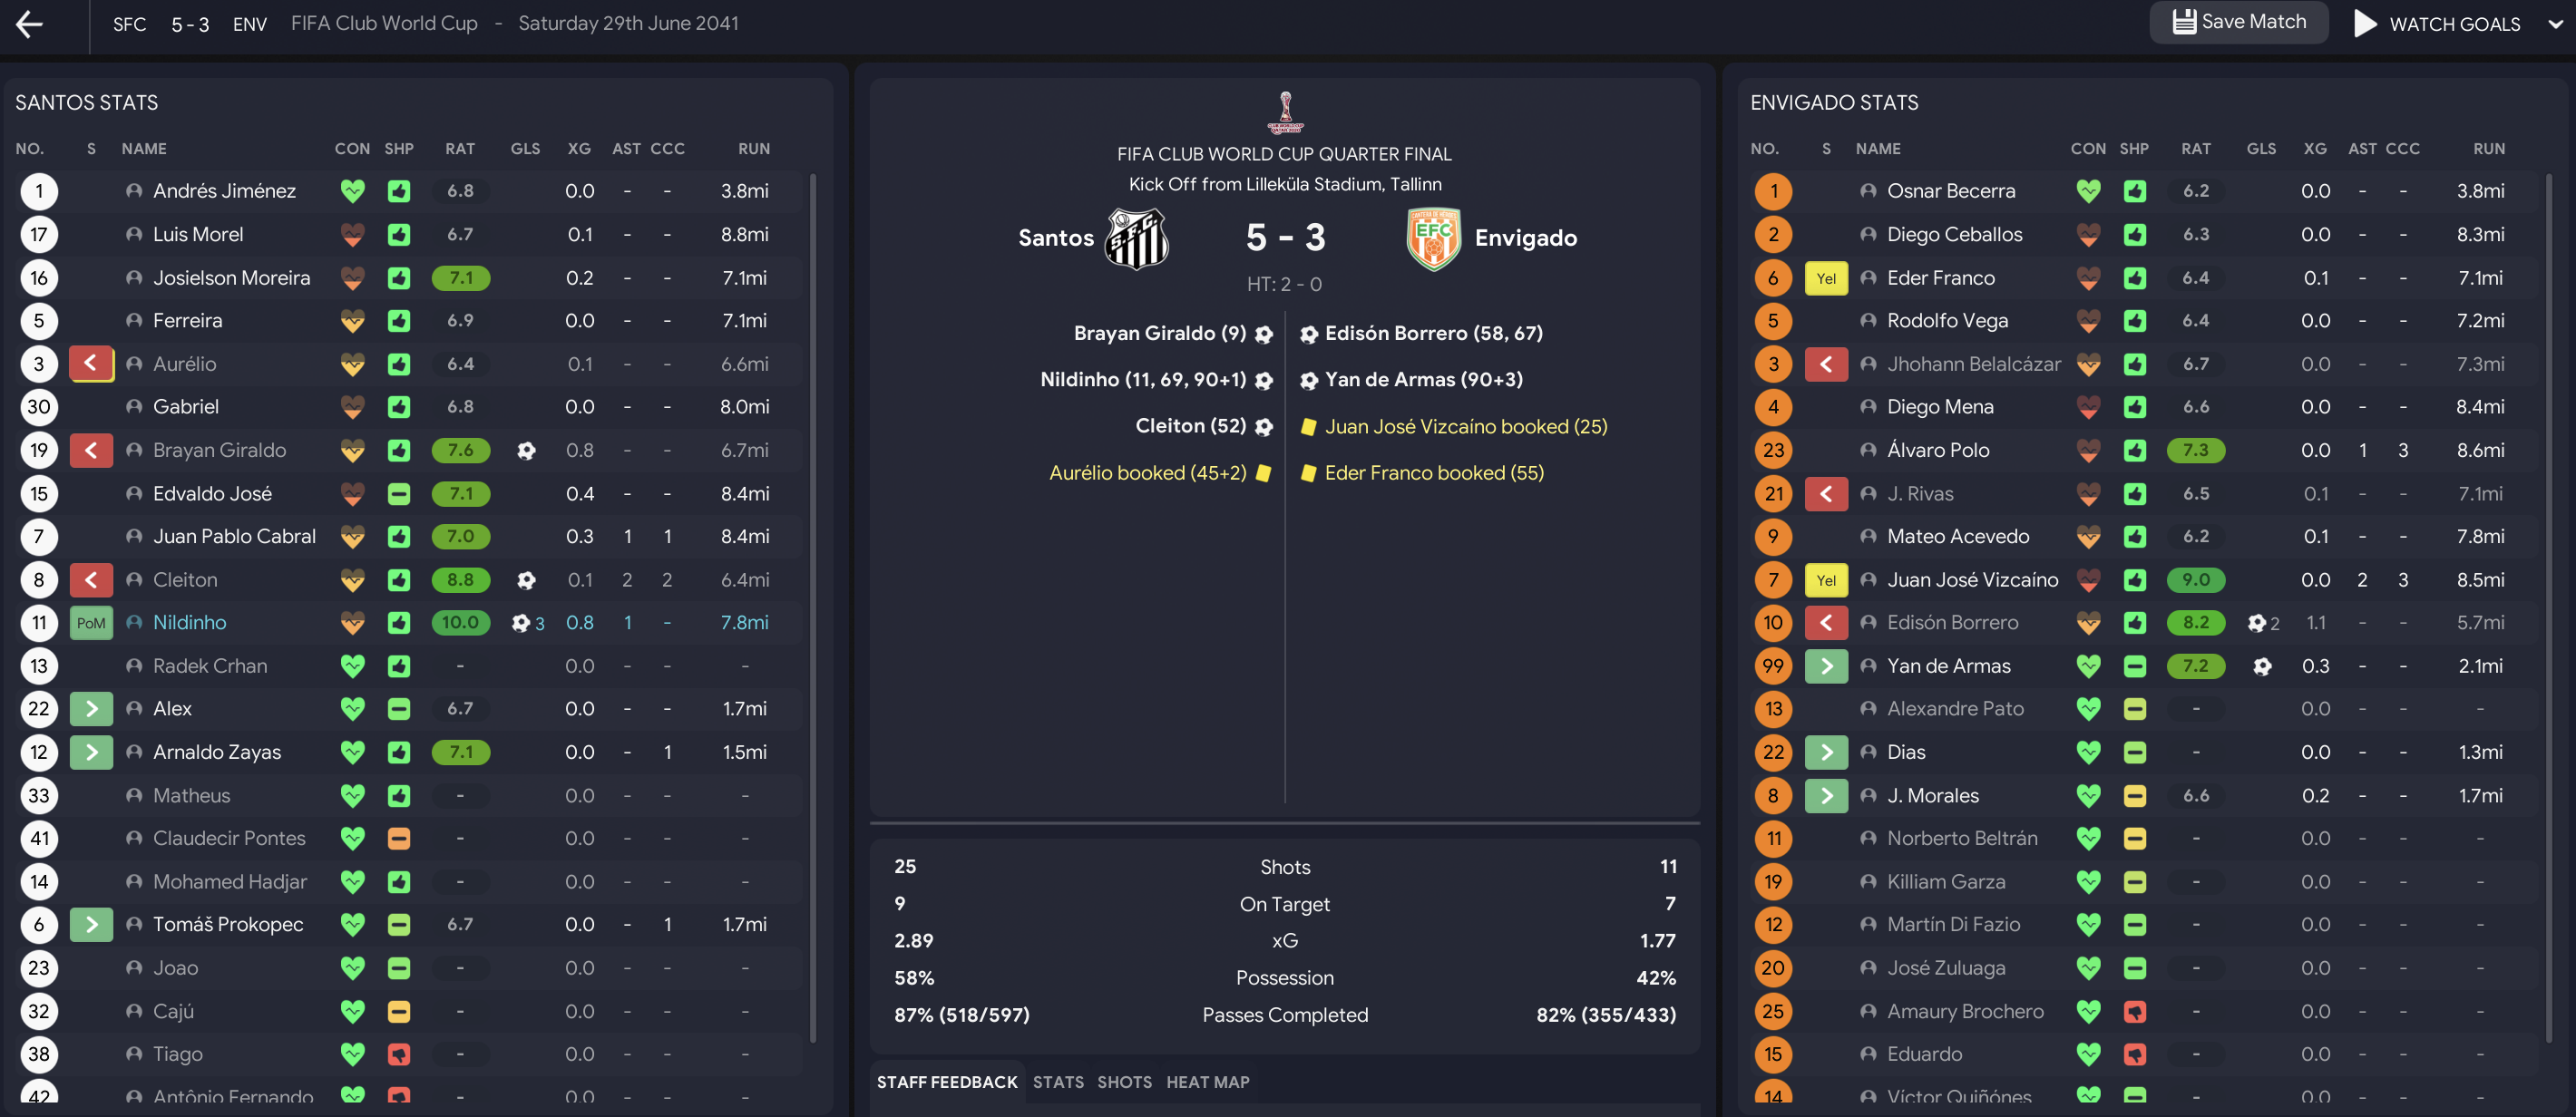Click Yan de Armas's green substituted-on arrow
The width and height of the screenshot is (2576, 1117).
[x=1826, y=666]
